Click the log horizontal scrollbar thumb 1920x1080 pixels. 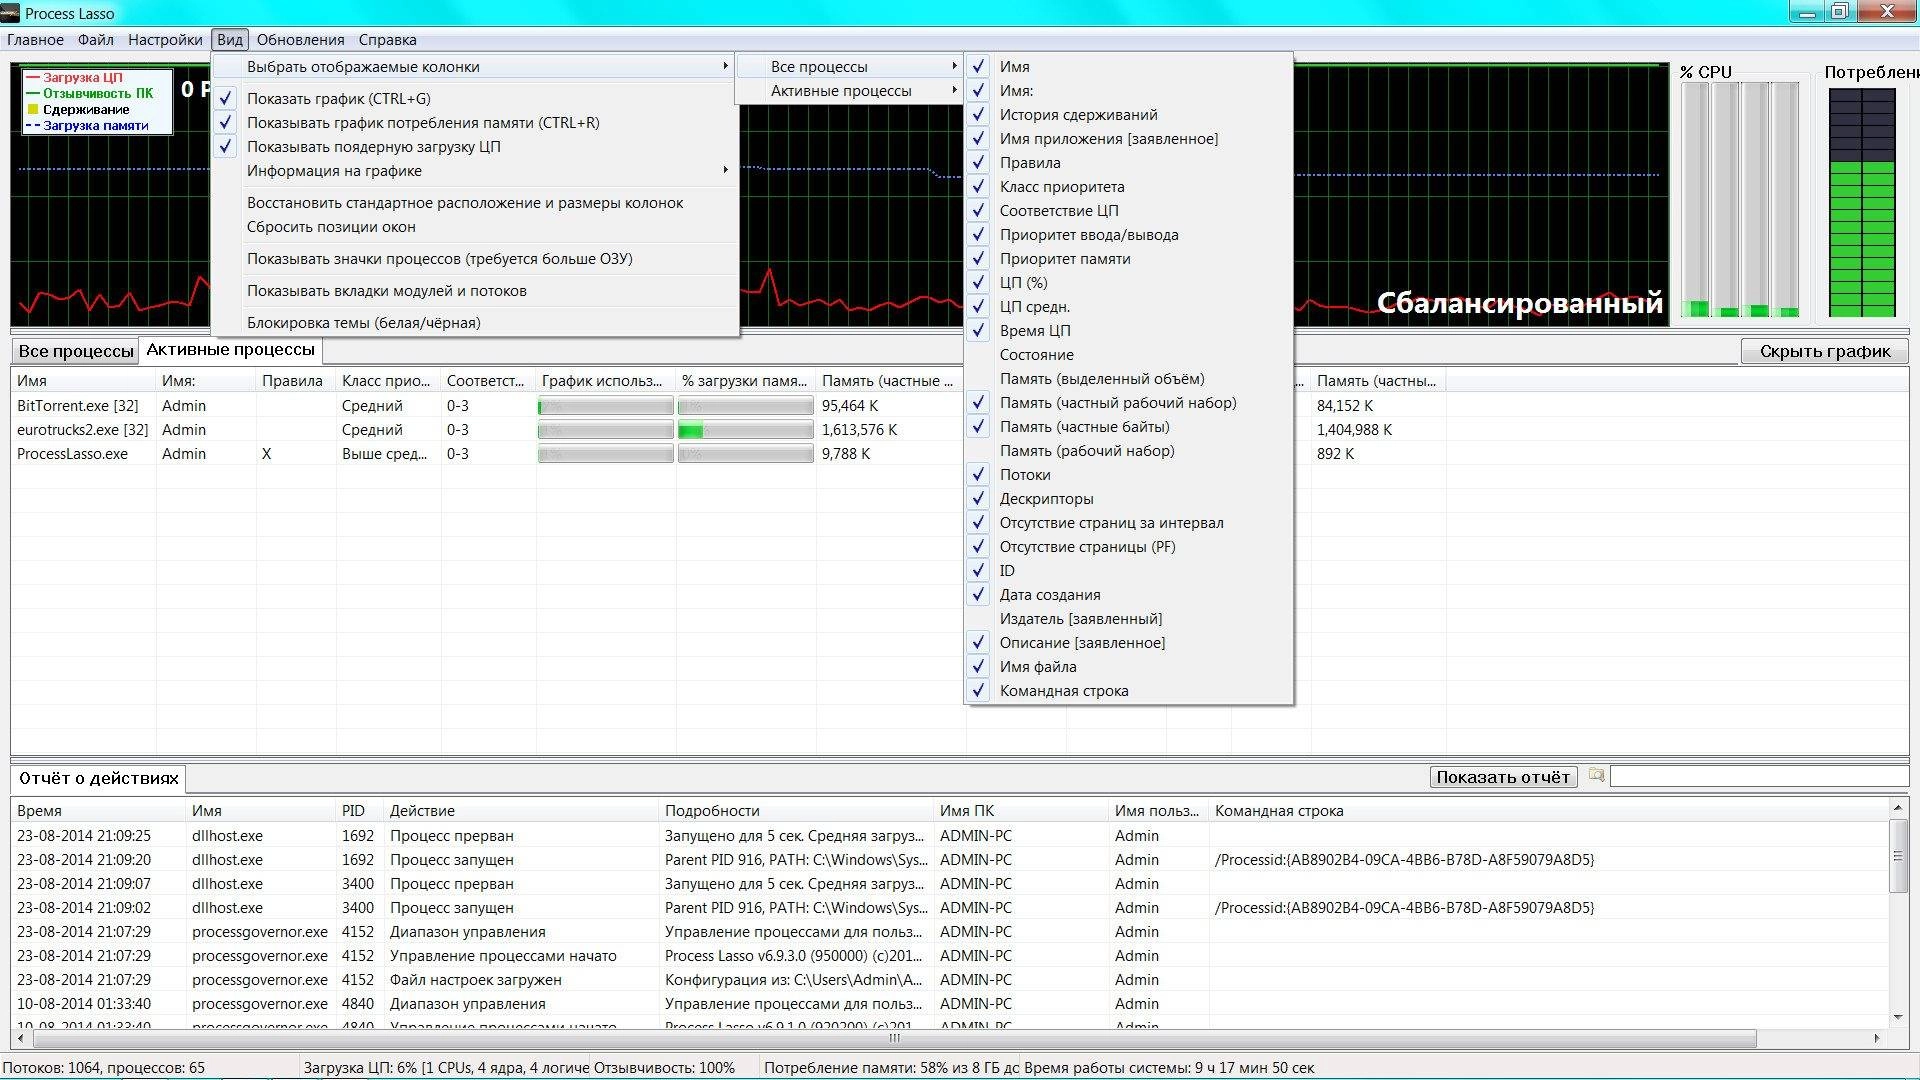point(894,1038)
